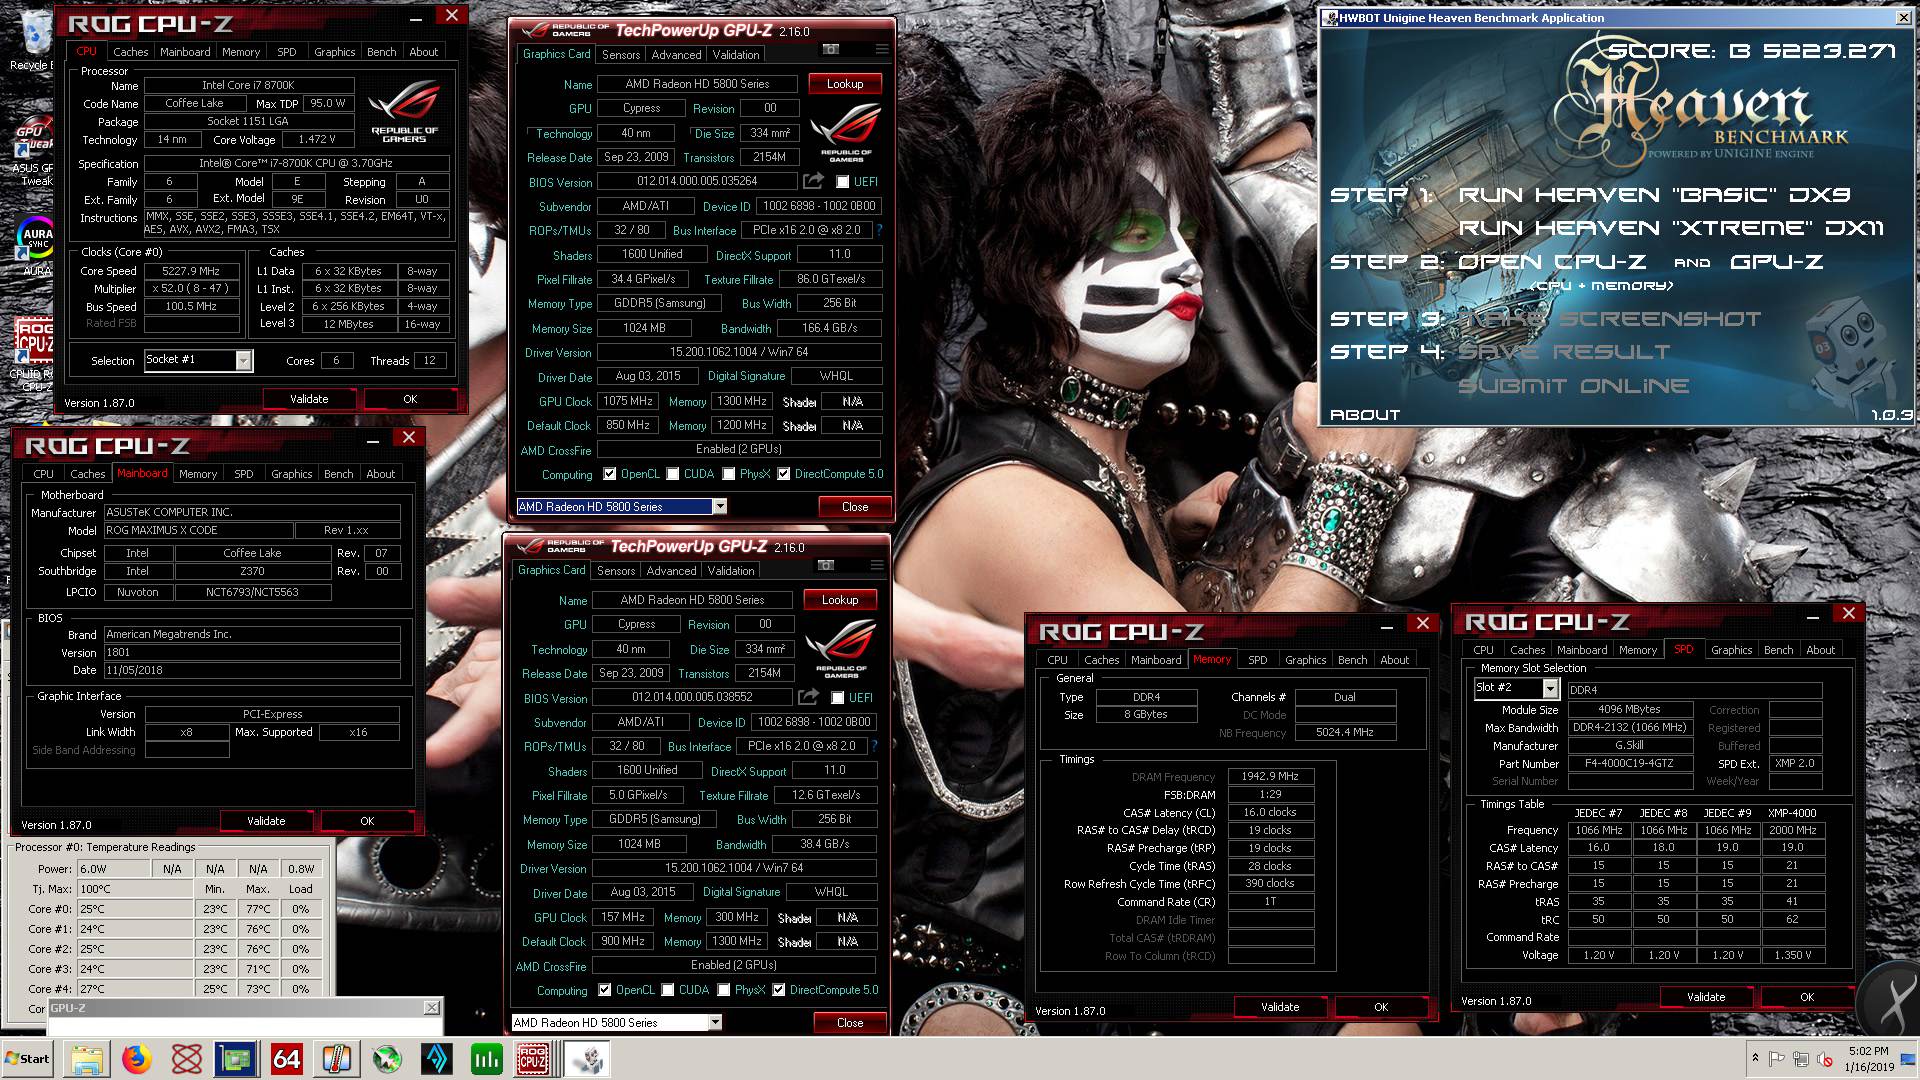
Task: Open the hamburger menu in top GPU-Z
Action: (881, 49)
